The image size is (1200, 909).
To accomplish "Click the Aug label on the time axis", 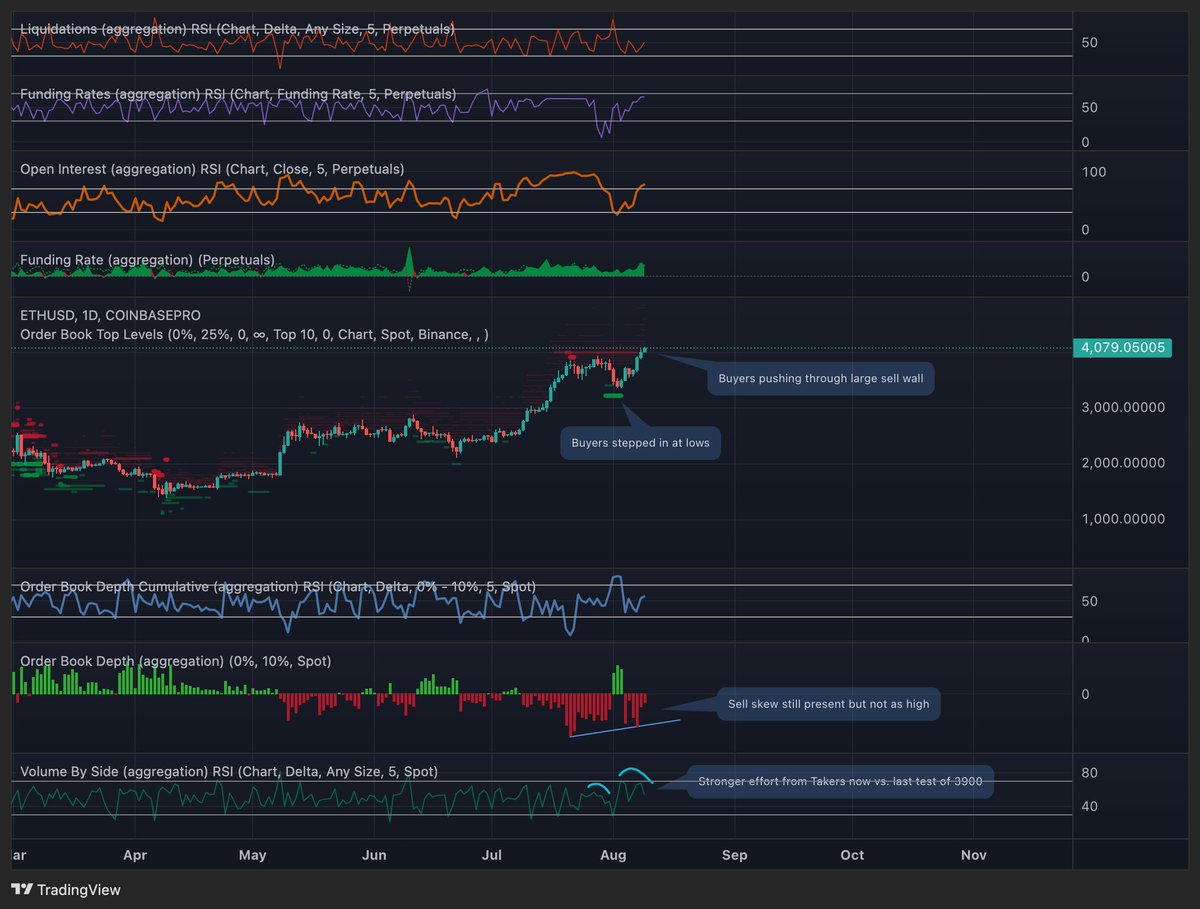I will (613, 855).
